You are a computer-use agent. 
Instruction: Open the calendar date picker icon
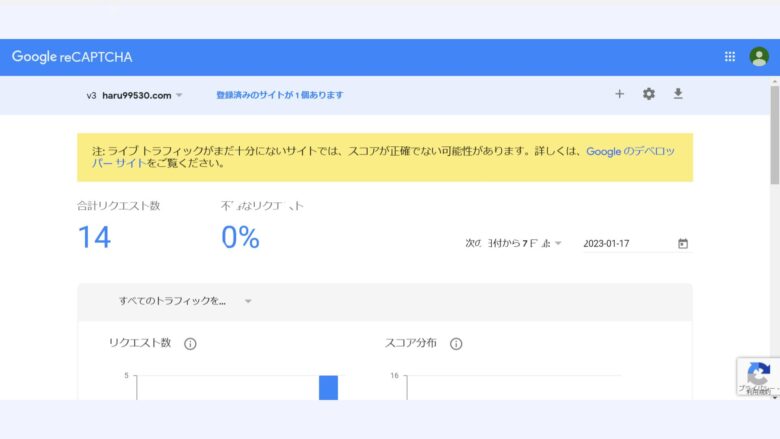(x=683, y=244)
